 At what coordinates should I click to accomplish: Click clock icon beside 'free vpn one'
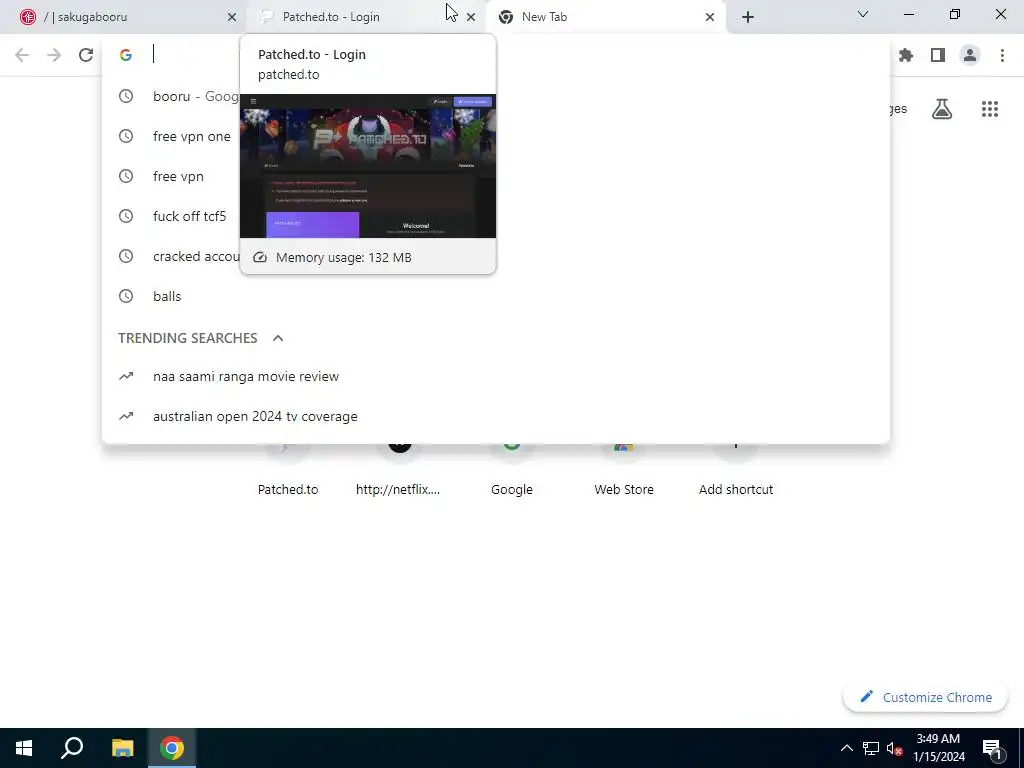(x=126, y=136)
